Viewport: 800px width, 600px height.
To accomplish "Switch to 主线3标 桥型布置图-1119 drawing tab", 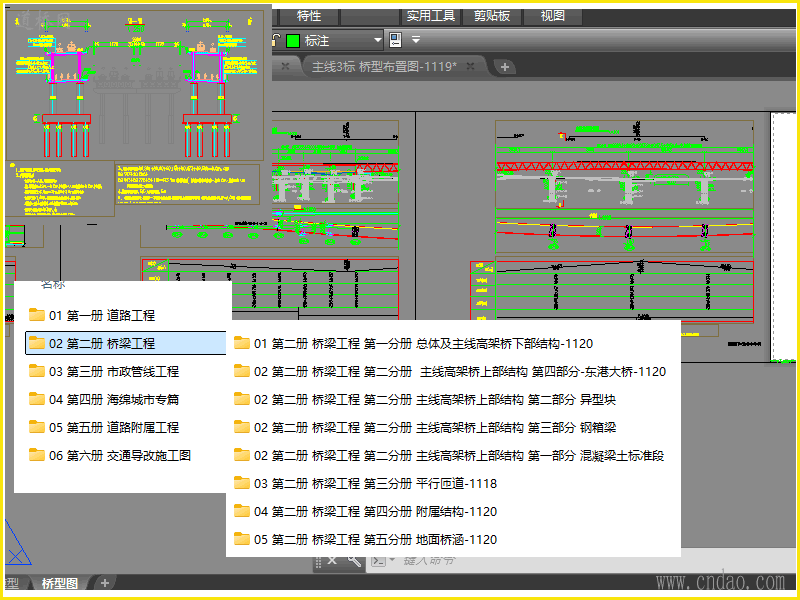I will click(384, 67).
